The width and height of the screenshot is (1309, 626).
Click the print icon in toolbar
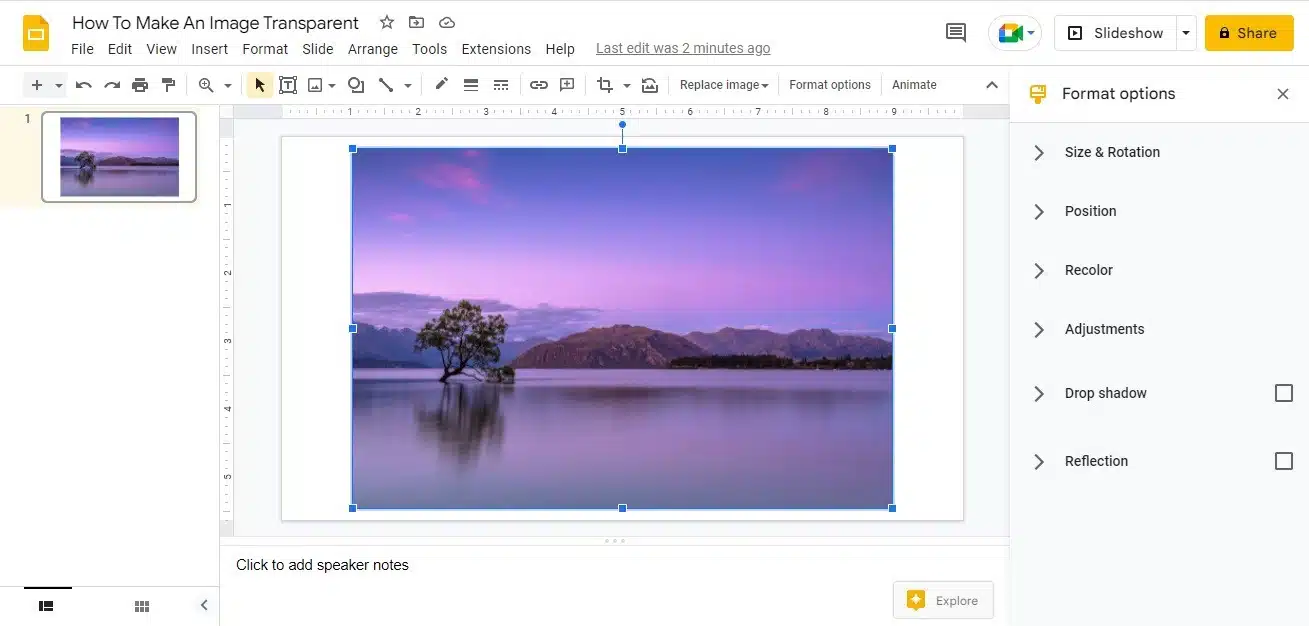[140, 85]
